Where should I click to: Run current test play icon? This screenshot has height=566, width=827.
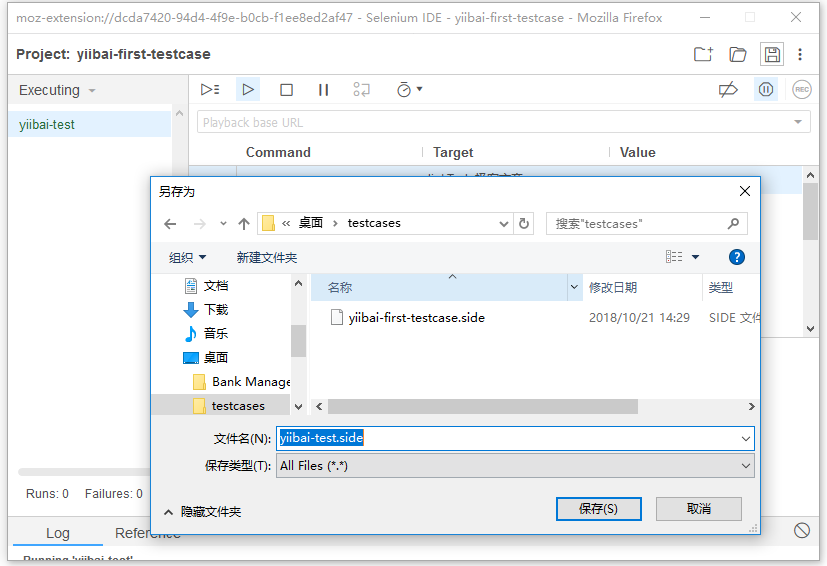point(248,90)
